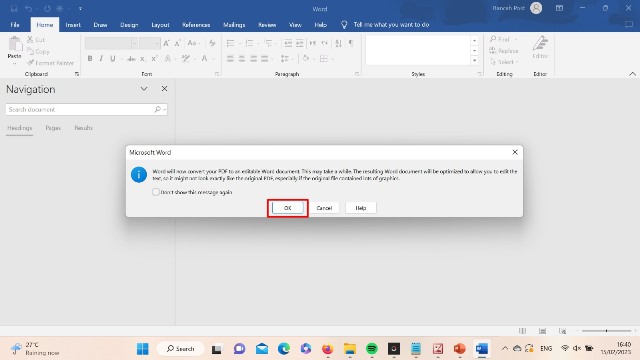Select the Pages tab in Navigation
Viewport: 640px width, 360px height.
coord(53,128)
